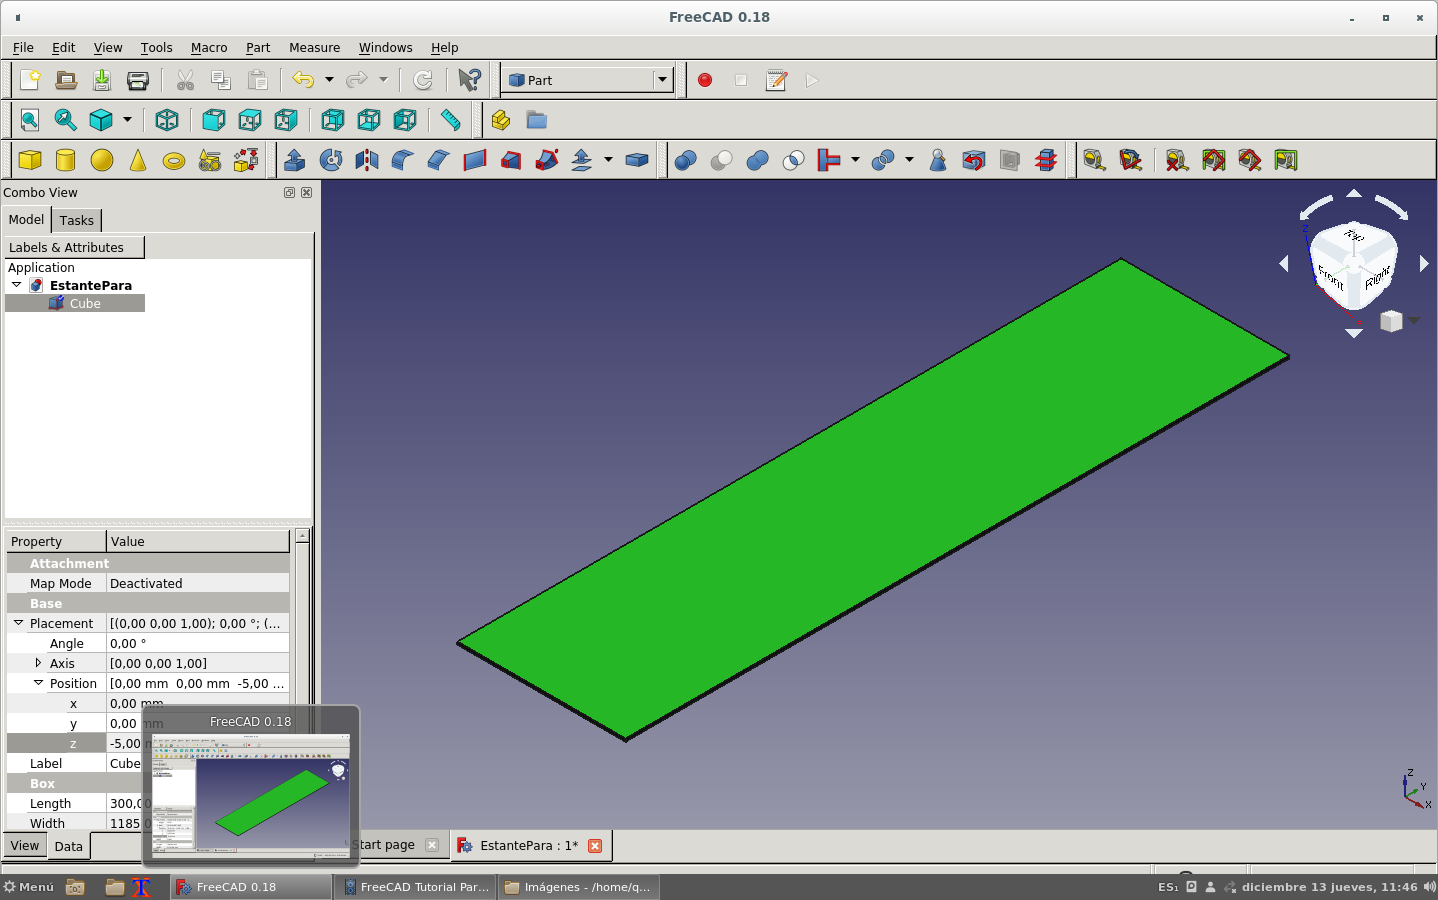This screenshot has width=1438, height=900.
Task: Open the Measure menu
Action: pyautogui.click(x=315, y=47)
